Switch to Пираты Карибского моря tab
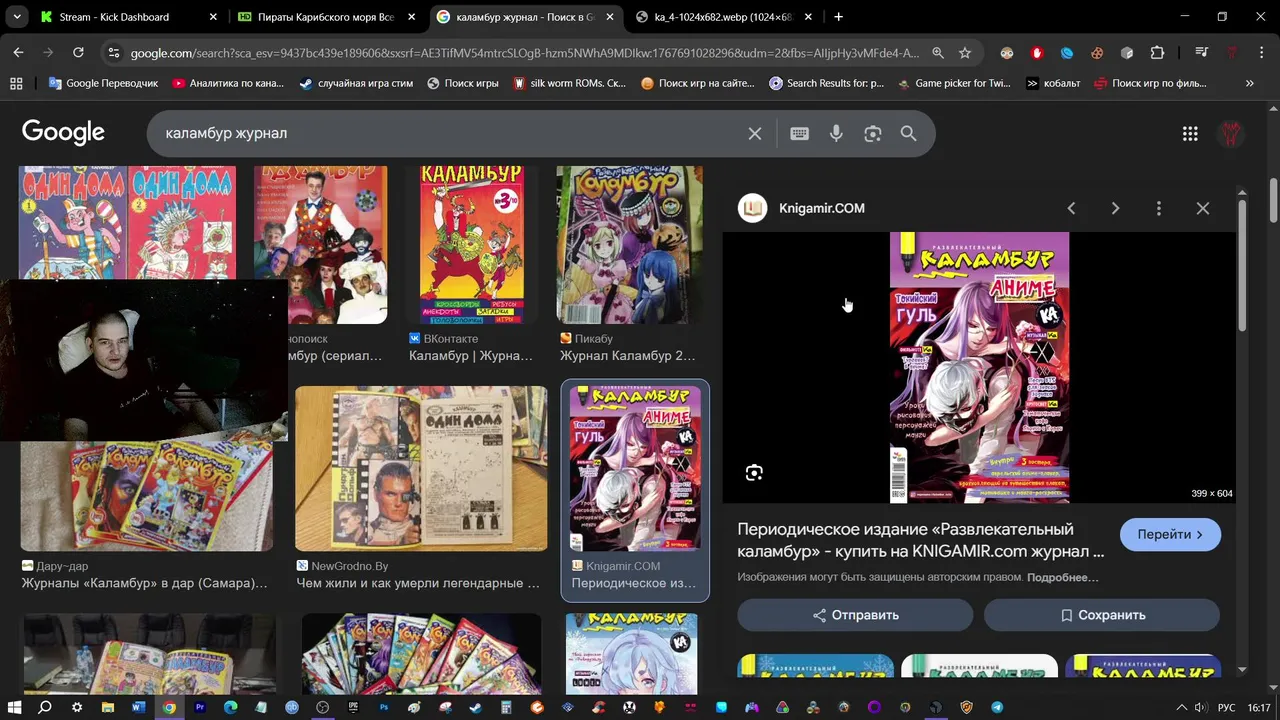The image size is (1280, 720). pyautogui.click(x=327, y=17)
